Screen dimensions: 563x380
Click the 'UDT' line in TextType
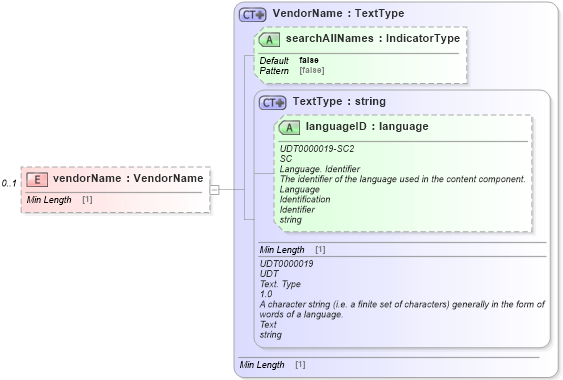click(x=269, y=274)
